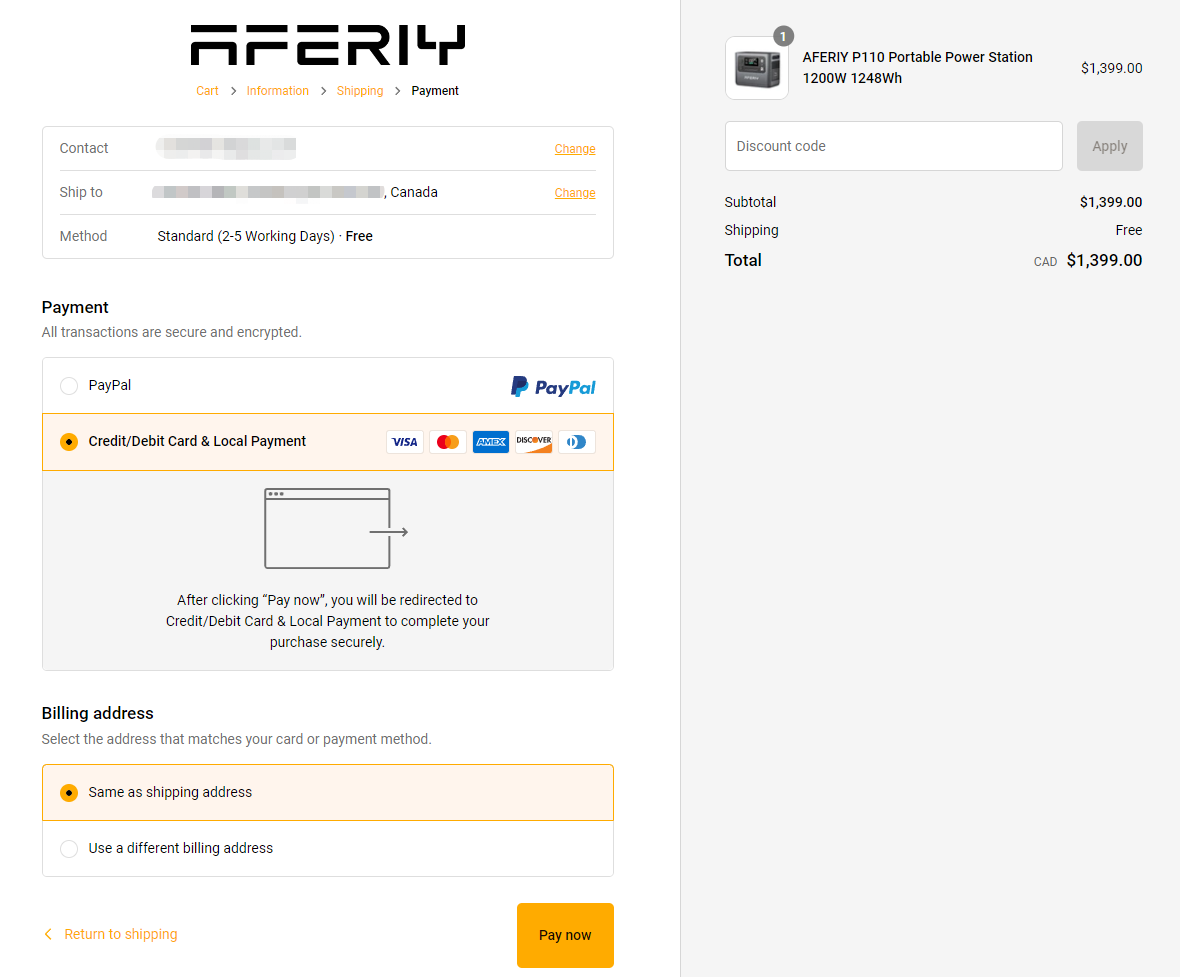Viewport: 1180px width, 977px height.
Task: Click the PayPal logo icon
Action: coord(553,387)
